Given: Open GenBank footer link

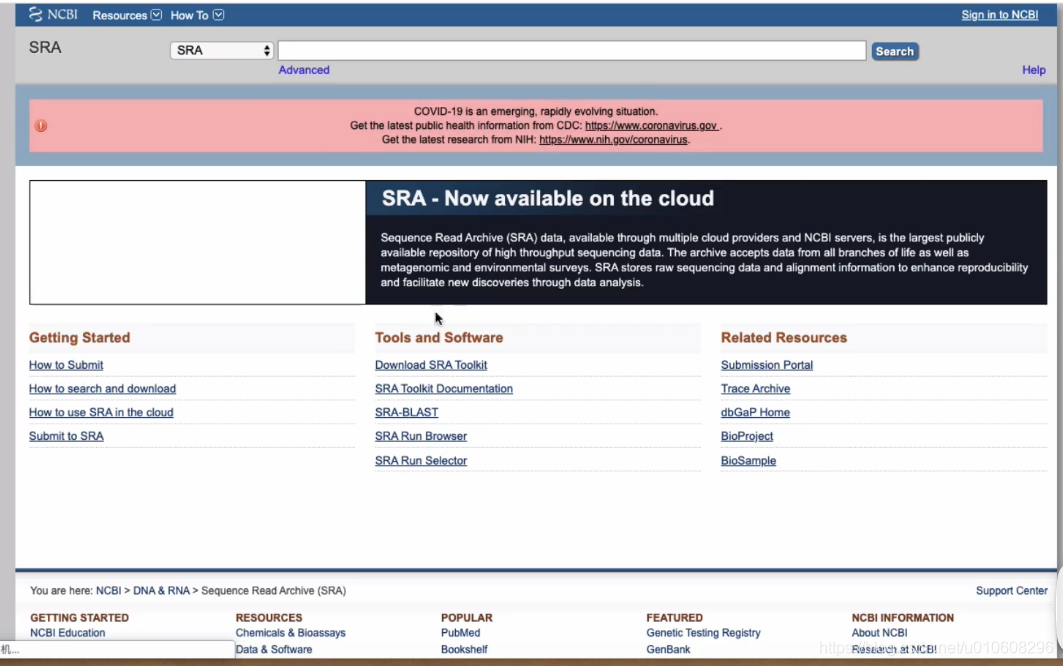Looking at the screenshot, I should coord(668,649).
